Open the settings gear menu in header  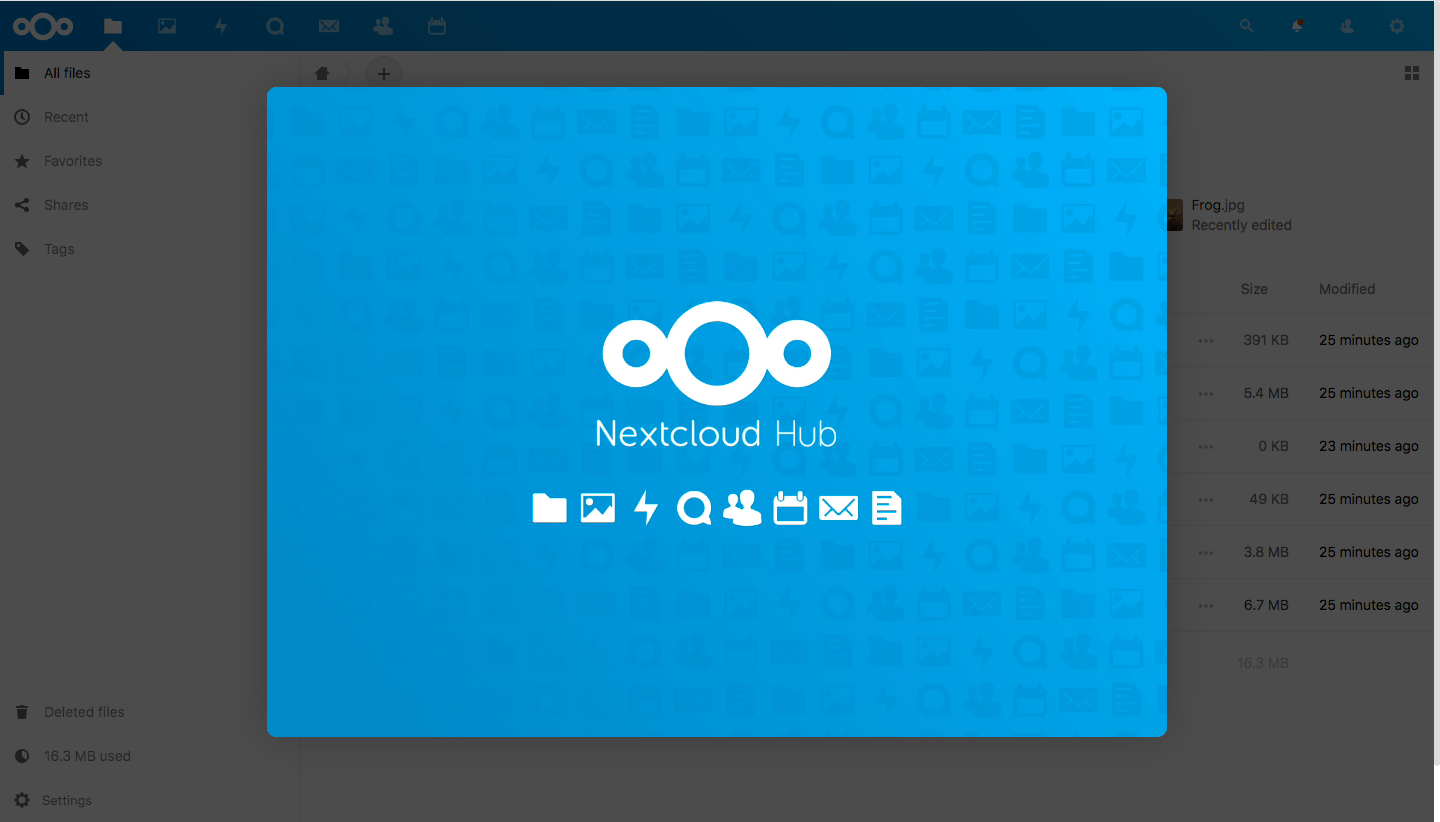tap(1397, 27)
